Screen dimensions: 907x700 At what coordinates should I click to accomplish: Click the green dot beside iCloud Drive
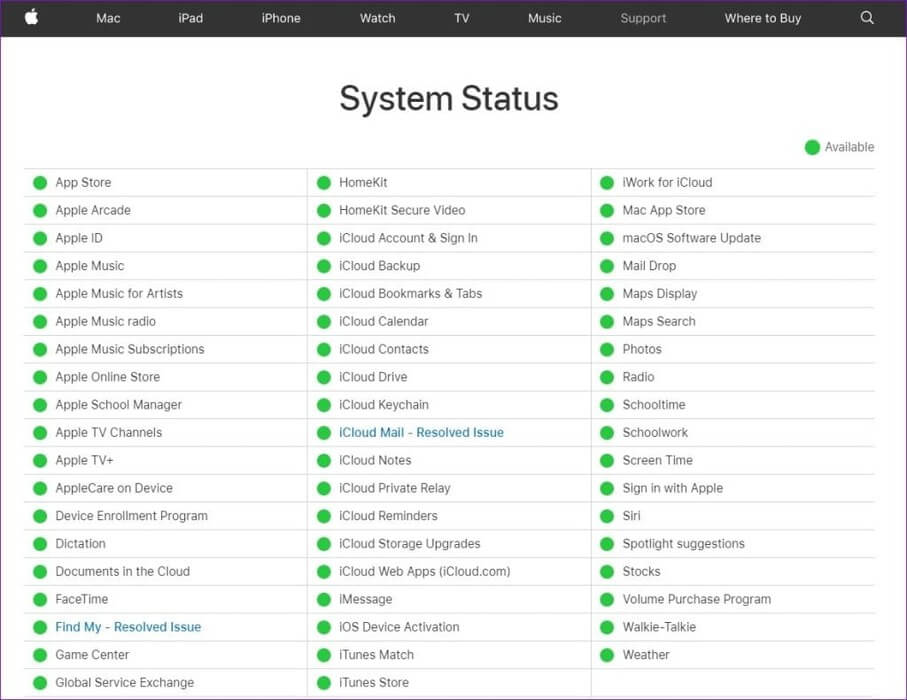(x=324, y=377)
